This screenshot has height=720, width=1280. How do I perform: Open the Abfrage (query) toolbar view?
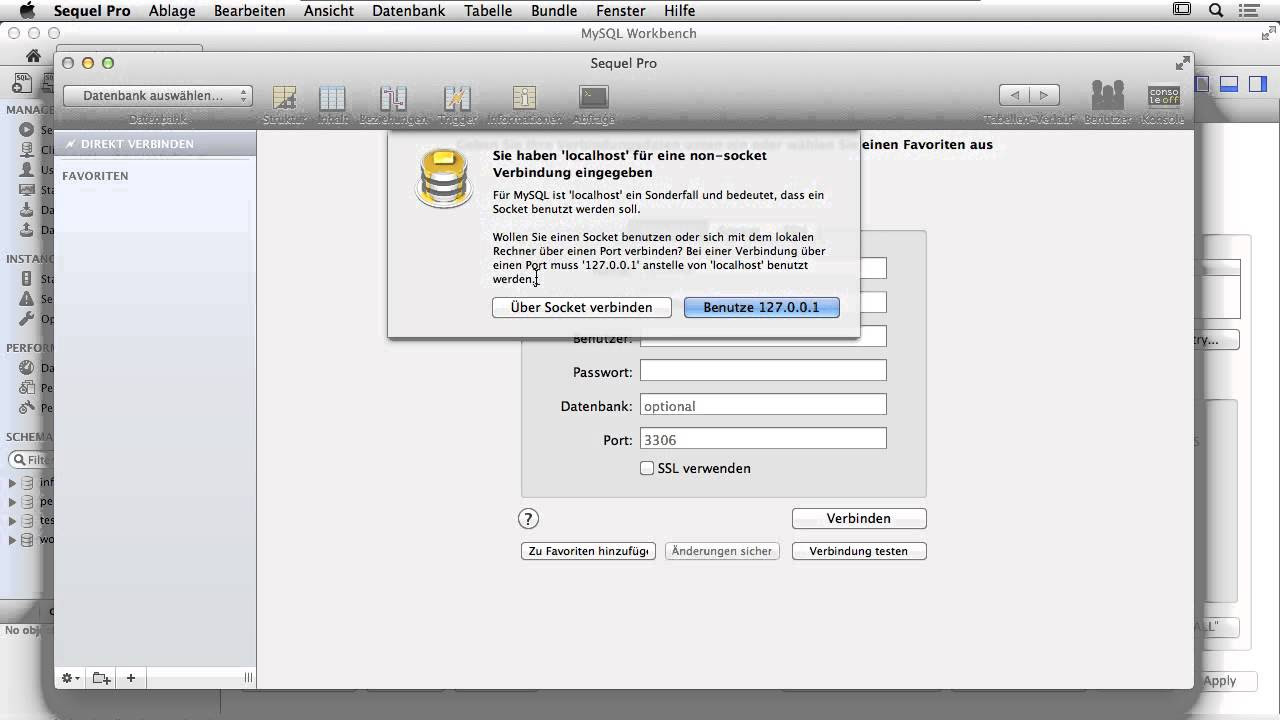[594, 104]
